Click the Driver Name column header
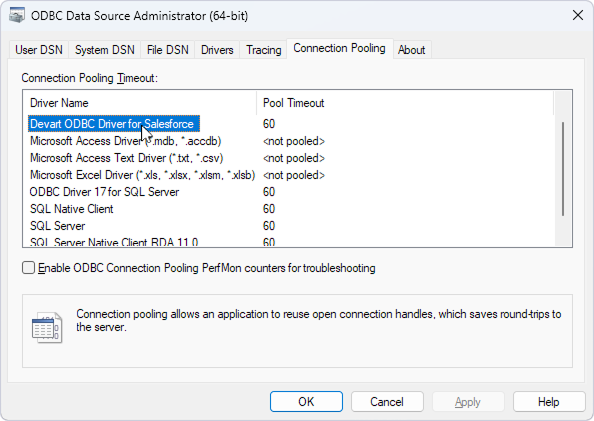Image resolution: width=594 pixels, height=421 pixels. pos(140,103)
